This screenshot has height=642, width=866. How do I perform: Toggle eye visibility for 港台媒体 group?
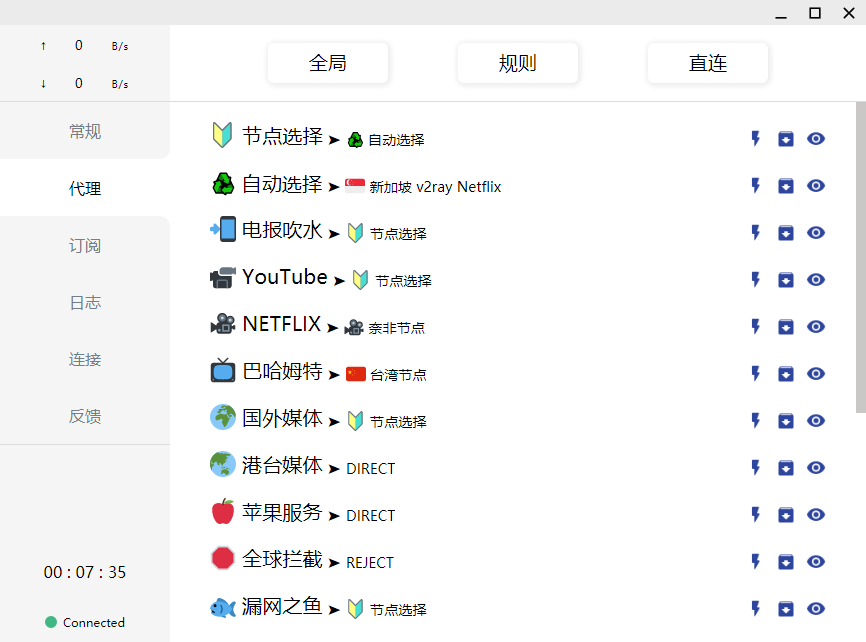(816, 467)
